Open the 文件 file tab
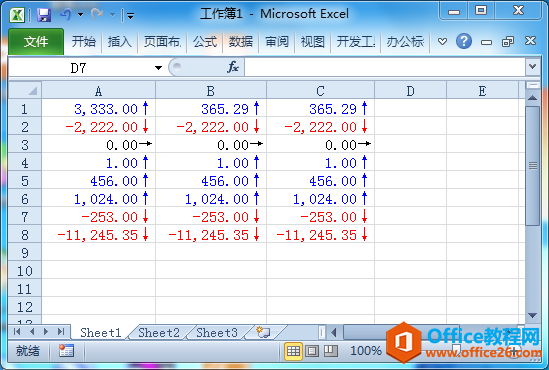 pos(36,42)
